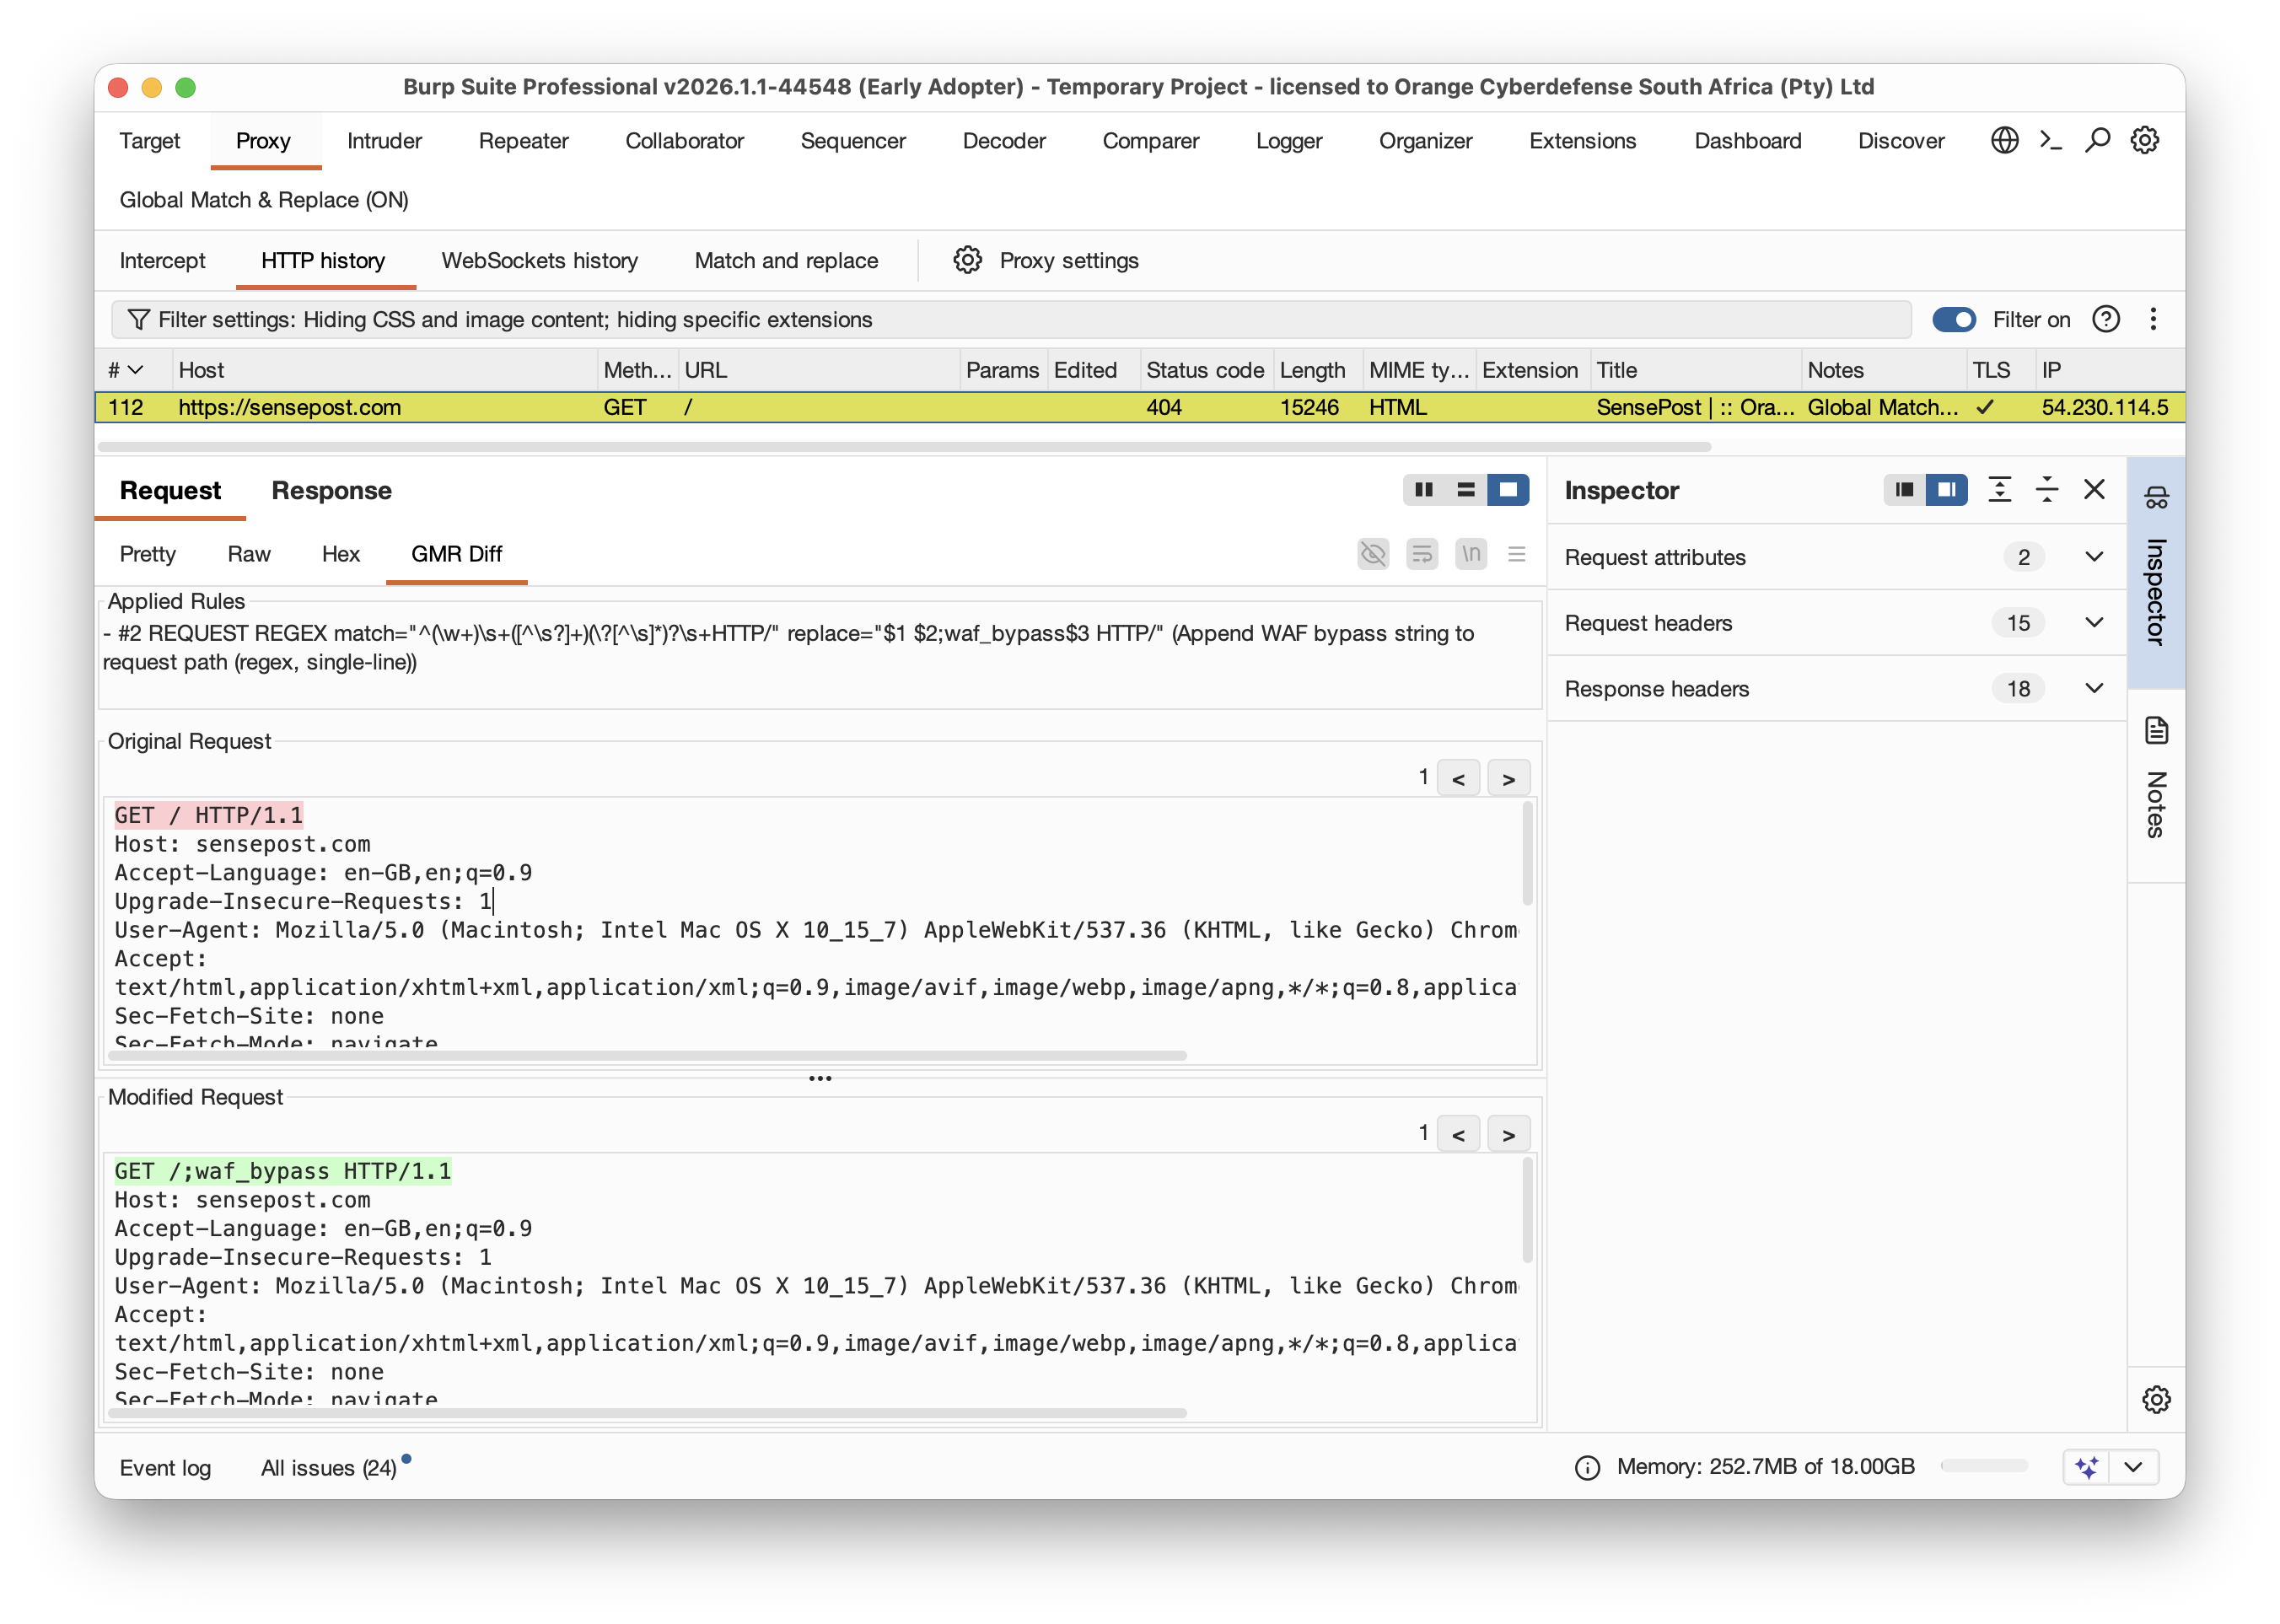Open Burp settings gear in top bar
The width and height of the screenshot is (2280, 1624).
tap(2145, 140)
